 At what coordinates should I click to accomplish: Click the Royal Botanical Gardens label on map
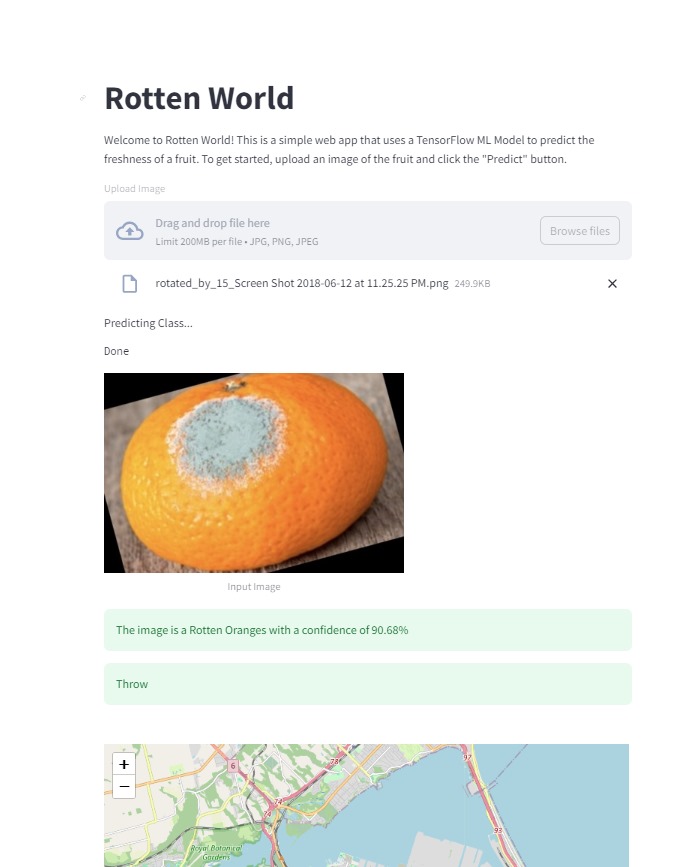click(216, 850)
